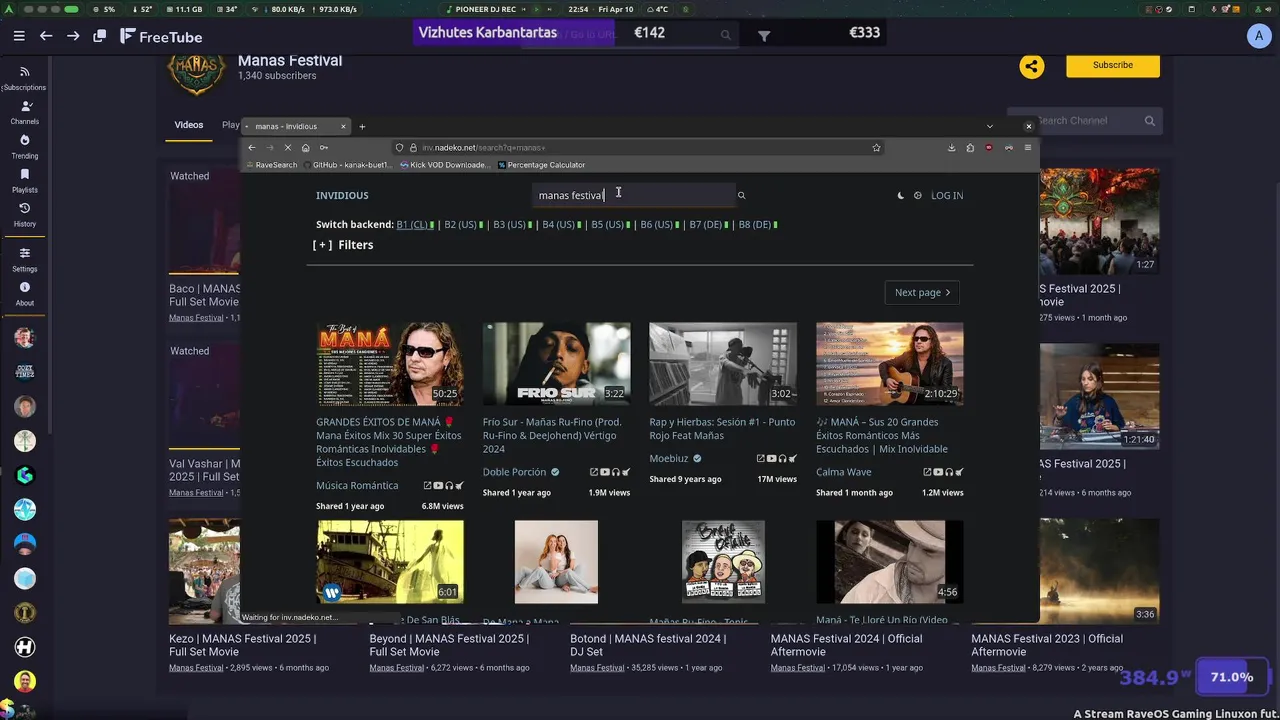Click the Invidious LOG IN link
The image size is (1280, 720).
click(x=947, y=195)
